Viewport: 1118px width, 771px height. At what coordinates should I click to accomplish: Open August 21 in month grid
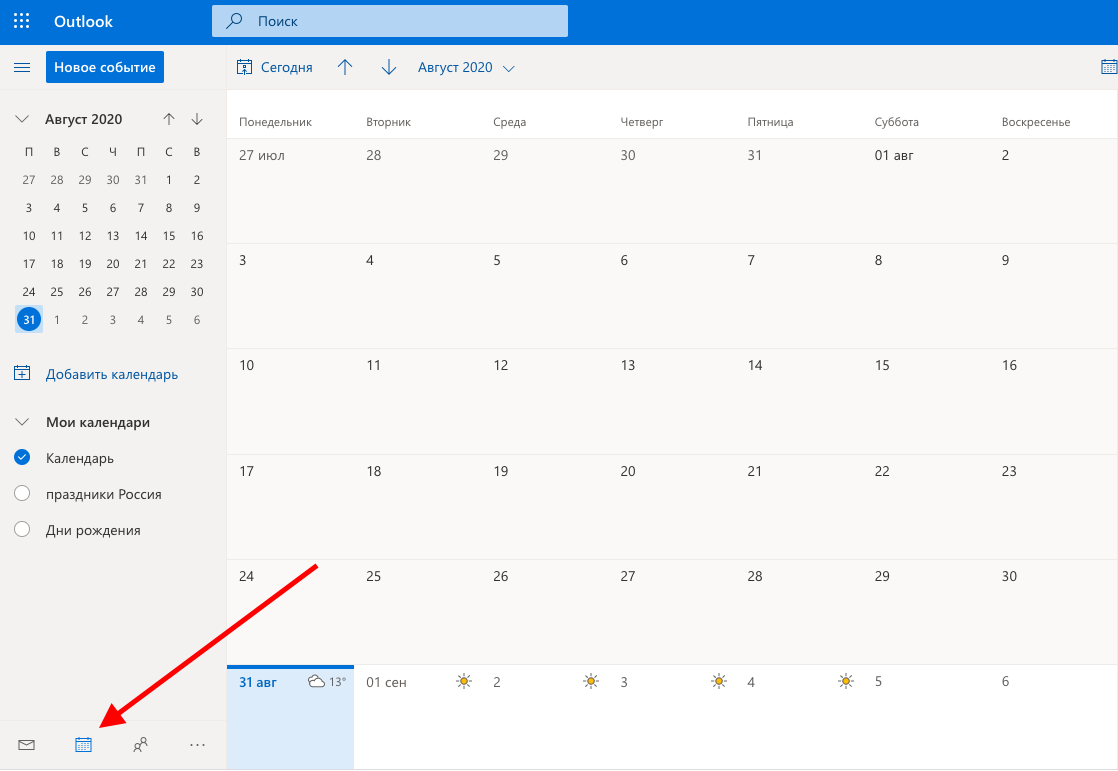(799, 506)
